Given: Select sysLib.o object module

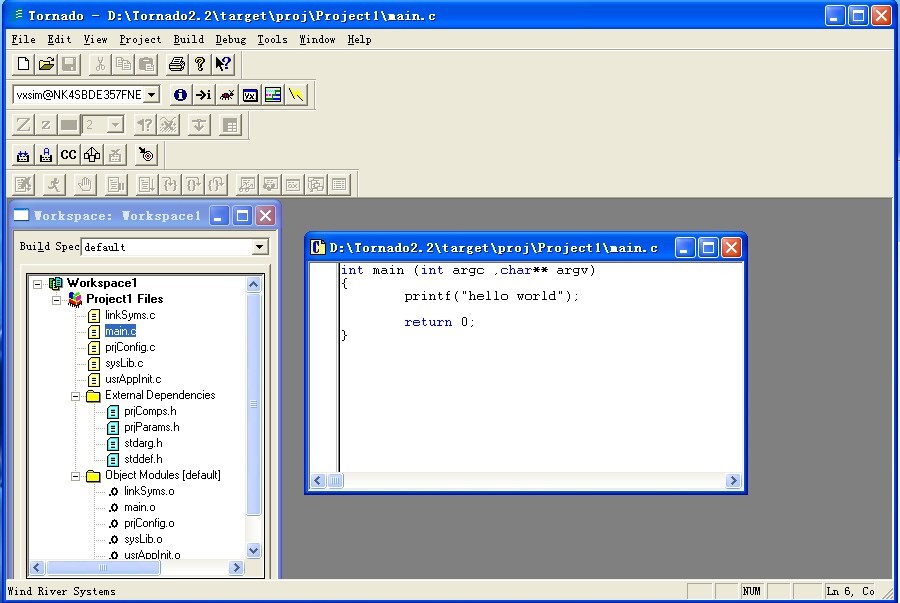Looking at the screenshot, I should (143, 539).
